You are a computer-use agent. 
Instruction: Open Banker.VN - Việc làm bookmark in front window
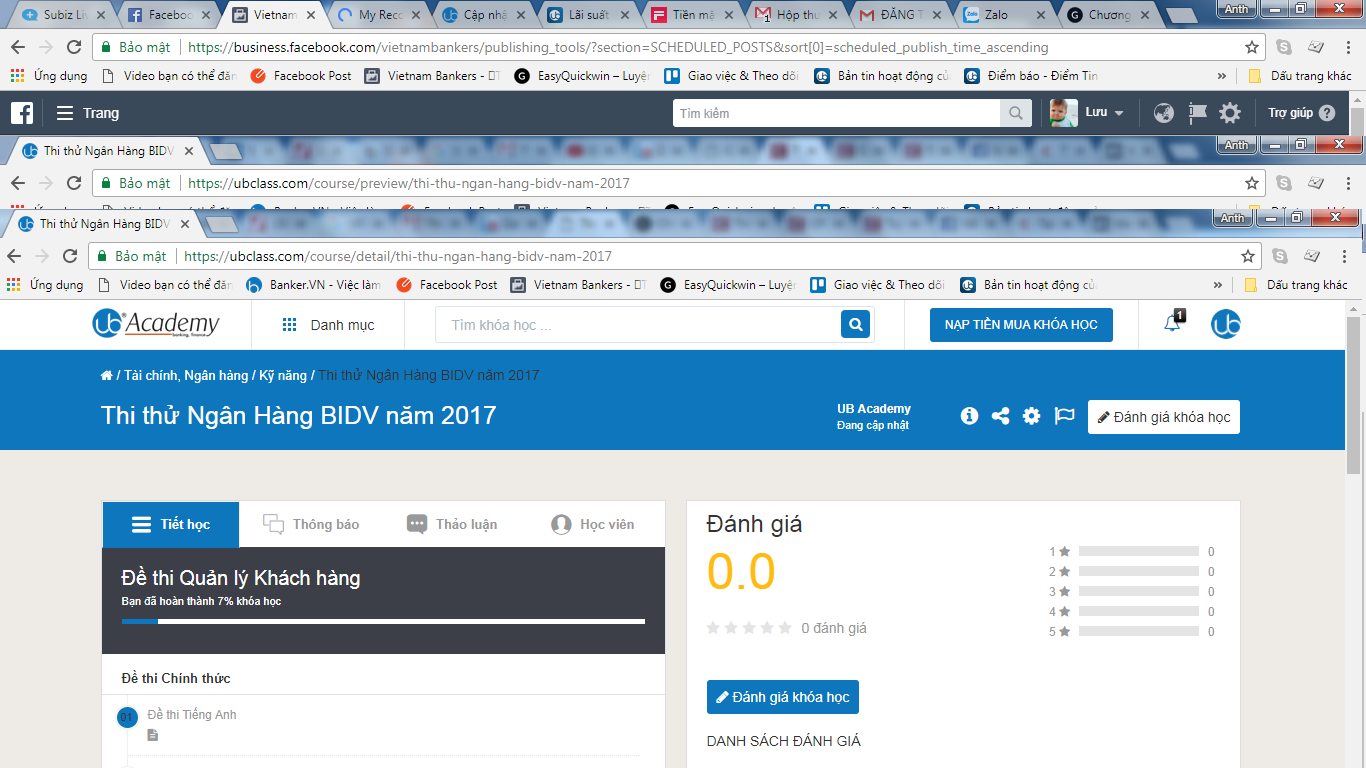[x=313, y=285]
